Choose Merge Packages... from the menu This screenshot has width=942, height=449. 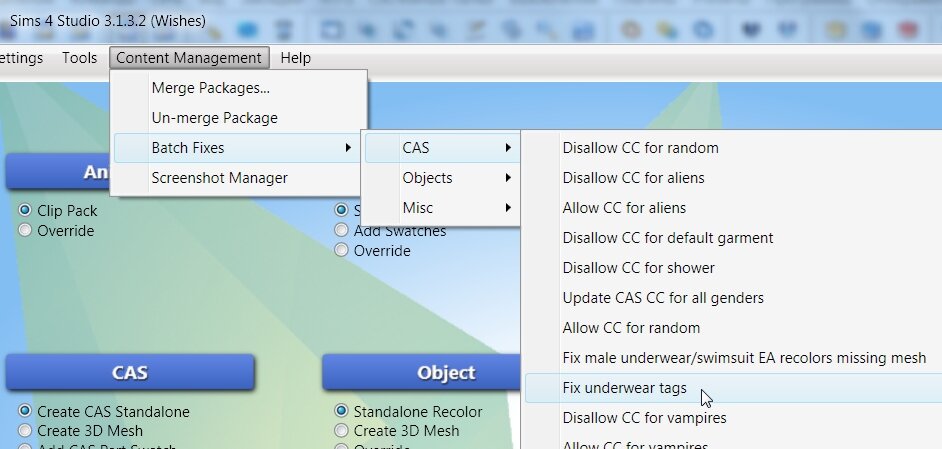(x=240, y=88)
